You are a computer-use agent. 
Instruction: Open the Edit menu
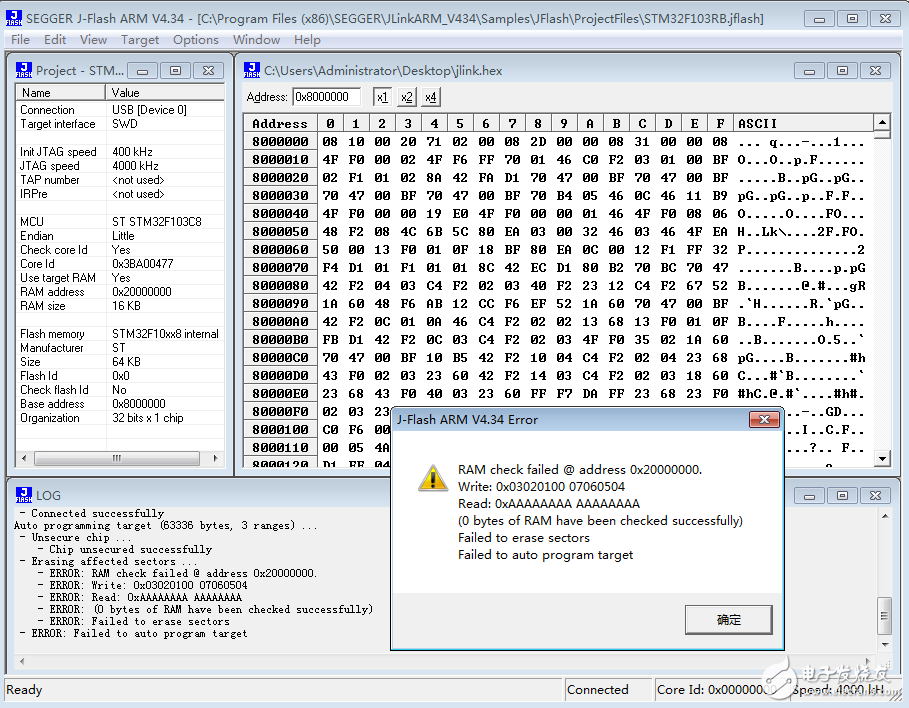(54, 40)
